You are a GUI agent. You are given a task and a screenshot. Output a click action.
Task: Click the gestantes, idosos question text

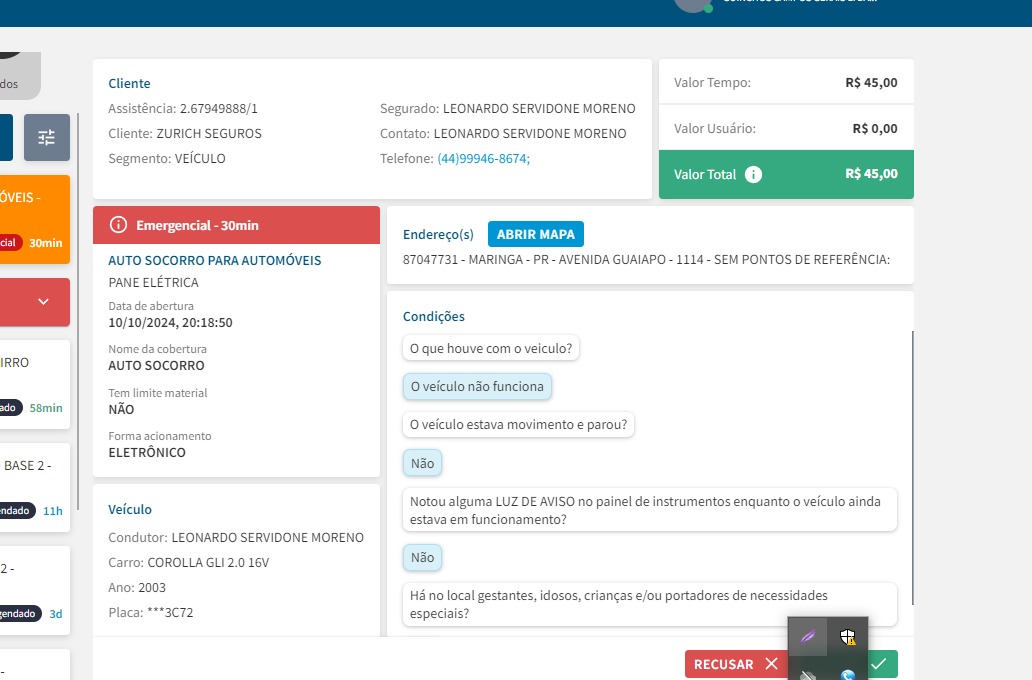(650, 604)
